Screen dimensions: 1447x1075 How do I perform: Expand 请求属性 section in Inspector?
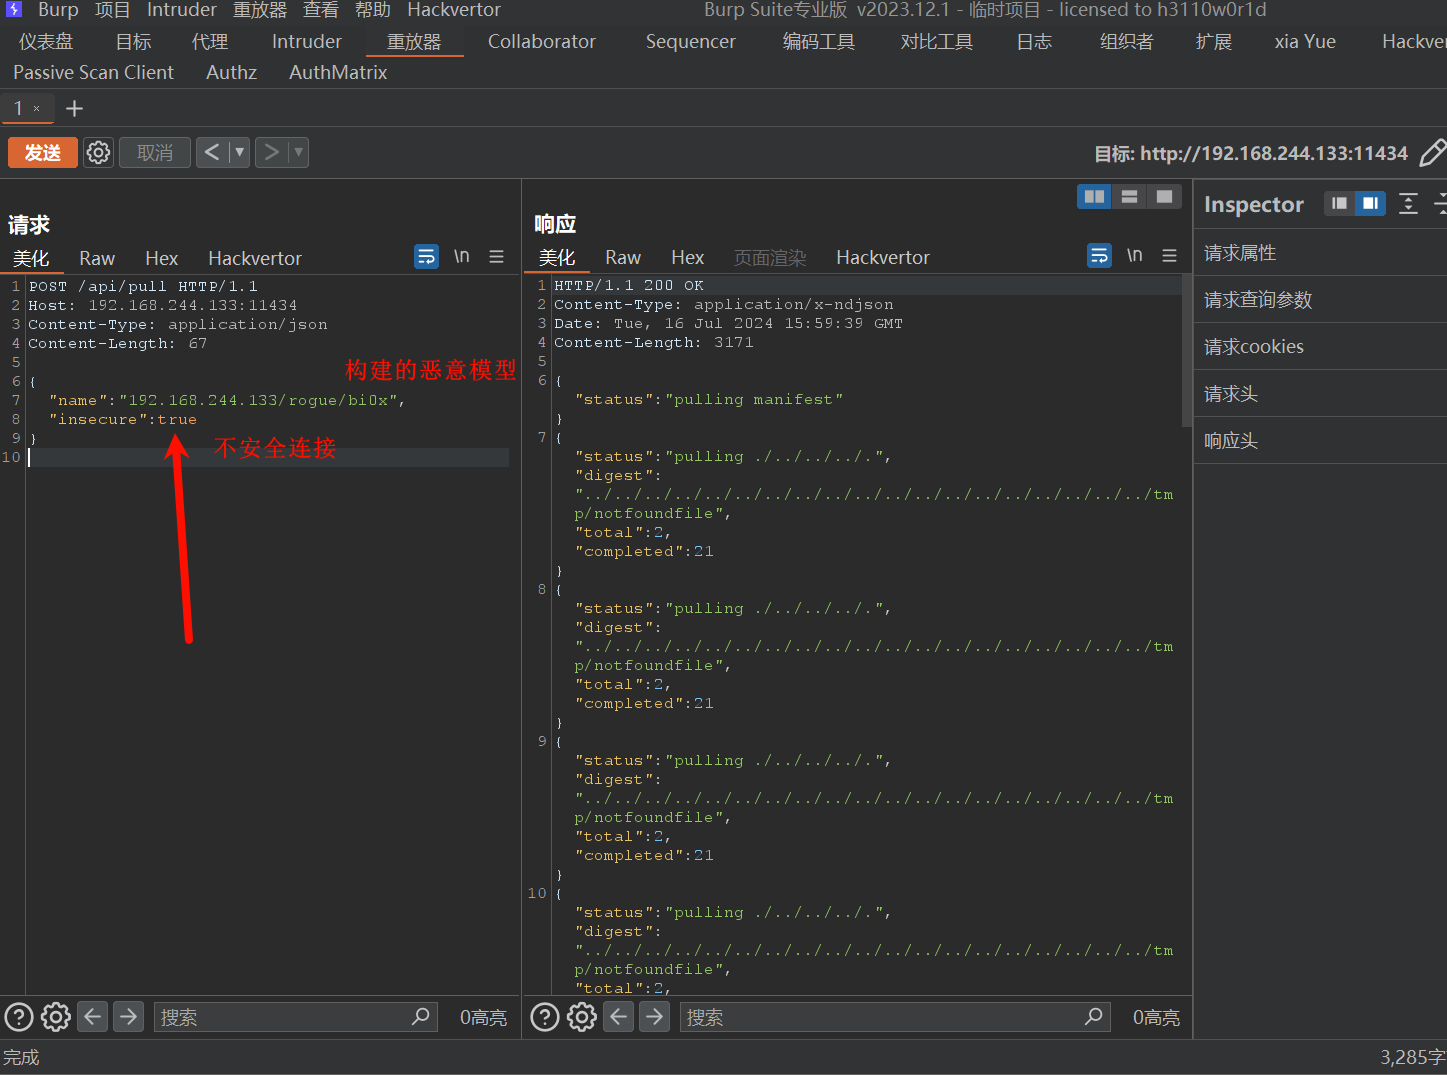click(1320, 253)
